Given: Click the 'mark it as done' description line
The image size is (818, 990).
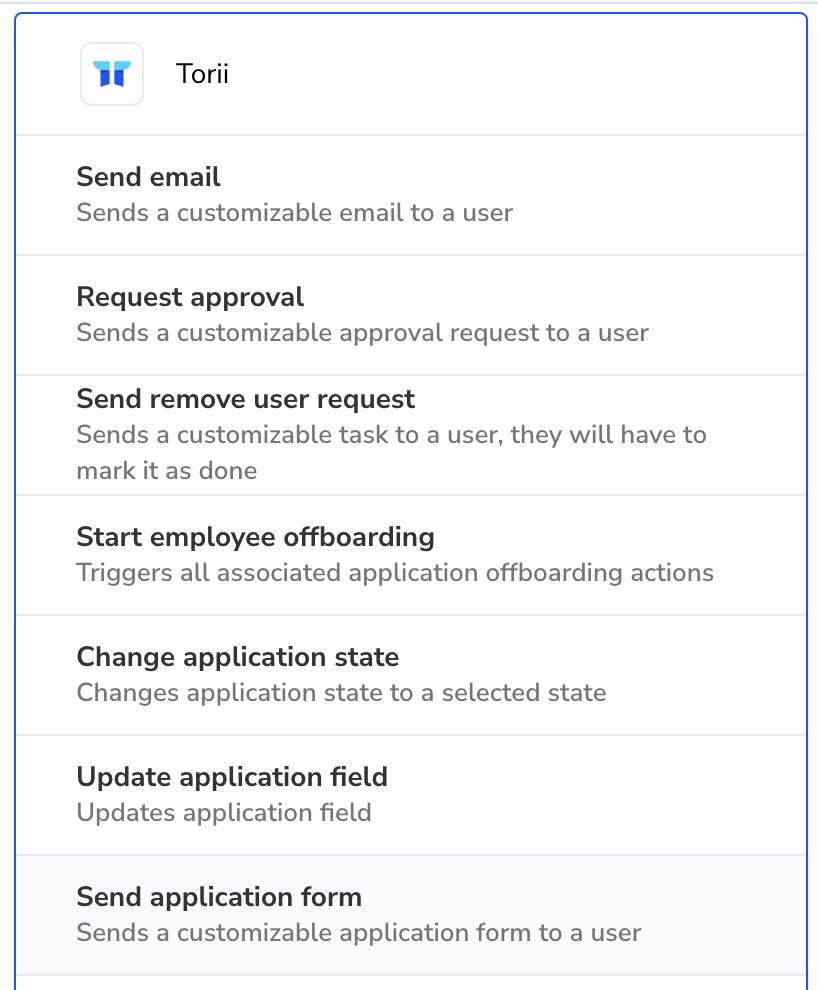Looking at the screenshot, I should pyautogui.click(x=167, y=471).
